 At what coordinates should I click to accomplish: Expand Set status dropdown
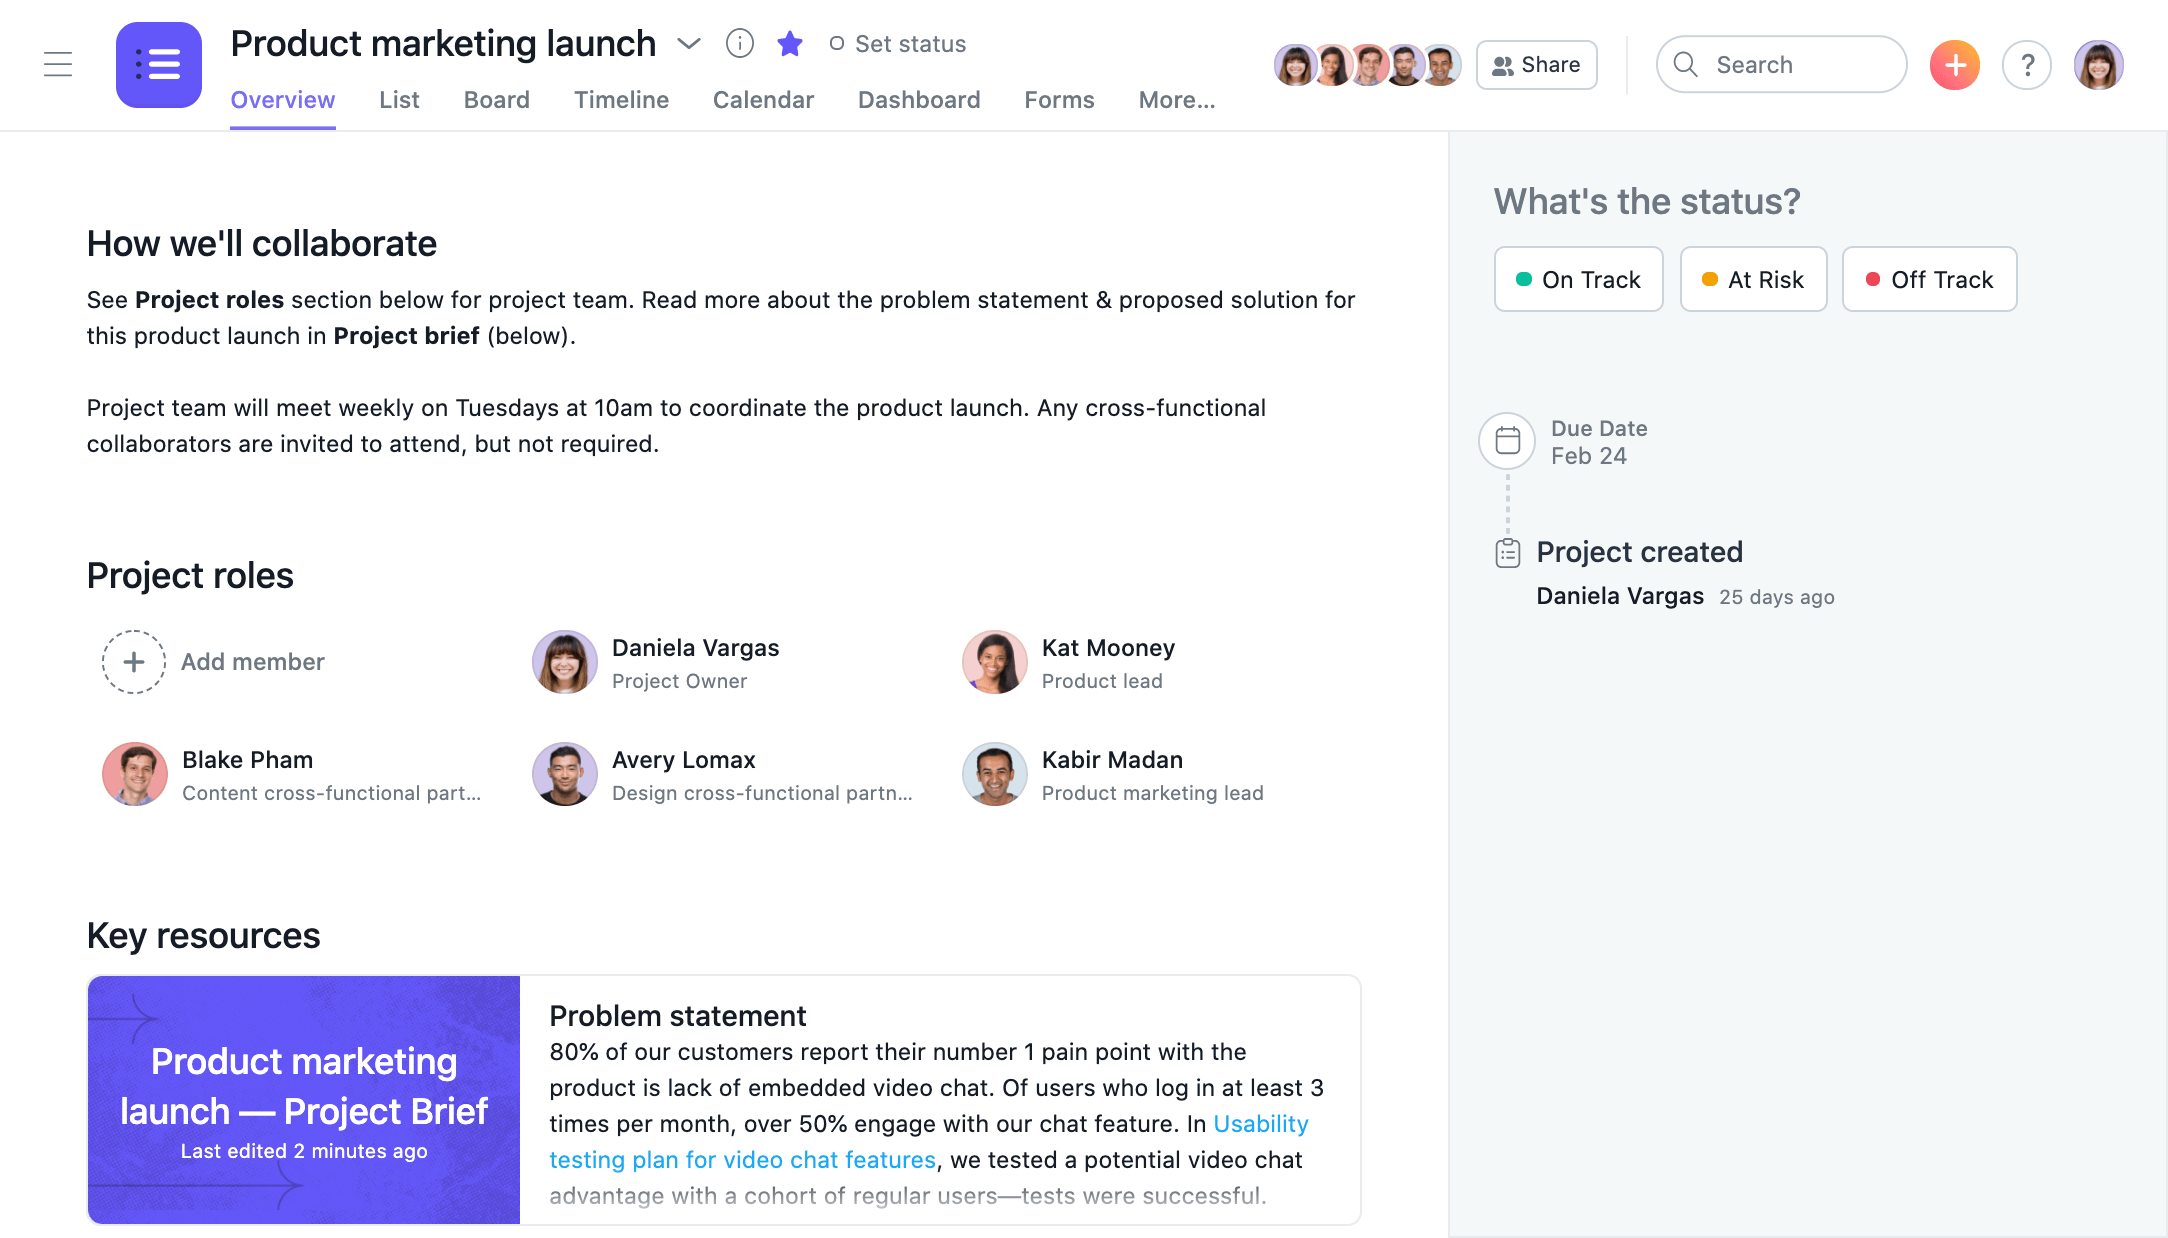(895, 42)
